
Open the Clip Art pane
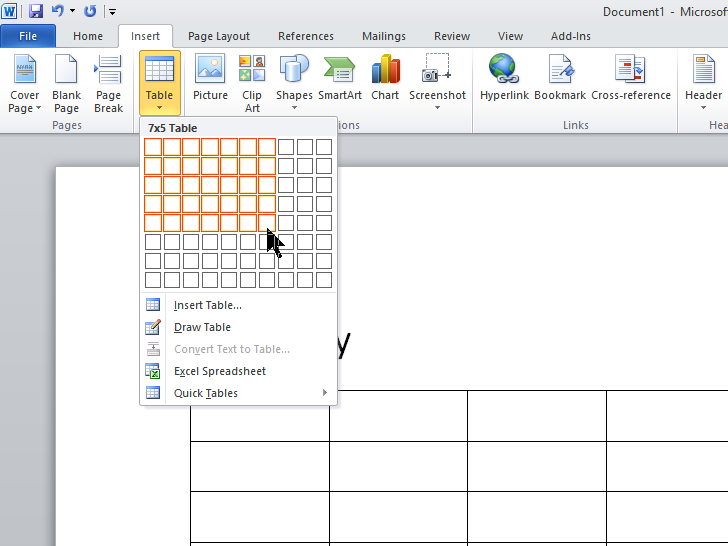252,84
